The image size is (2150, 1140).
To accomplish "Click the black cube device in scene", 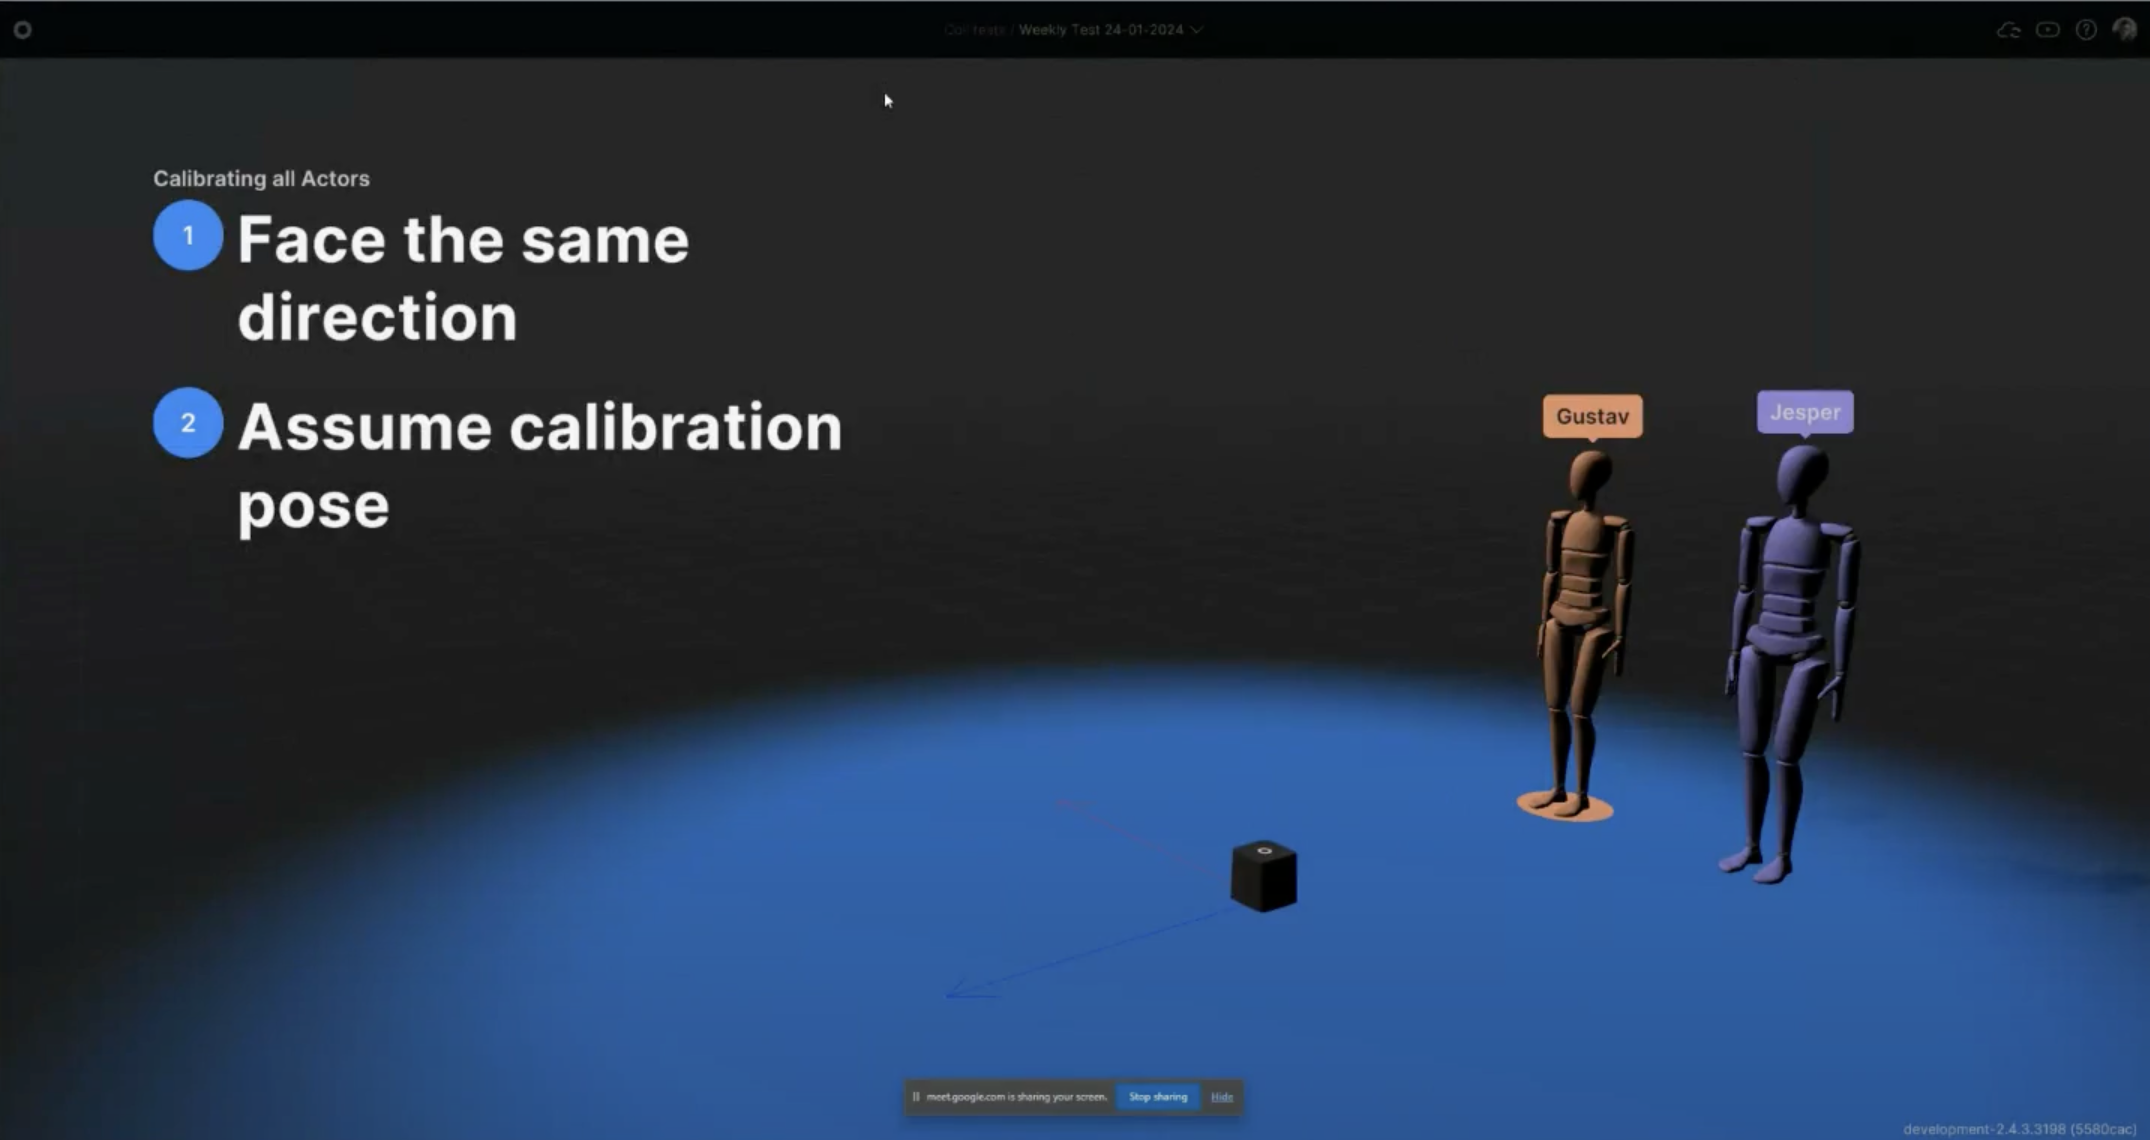I will (x=1264, y=876).
